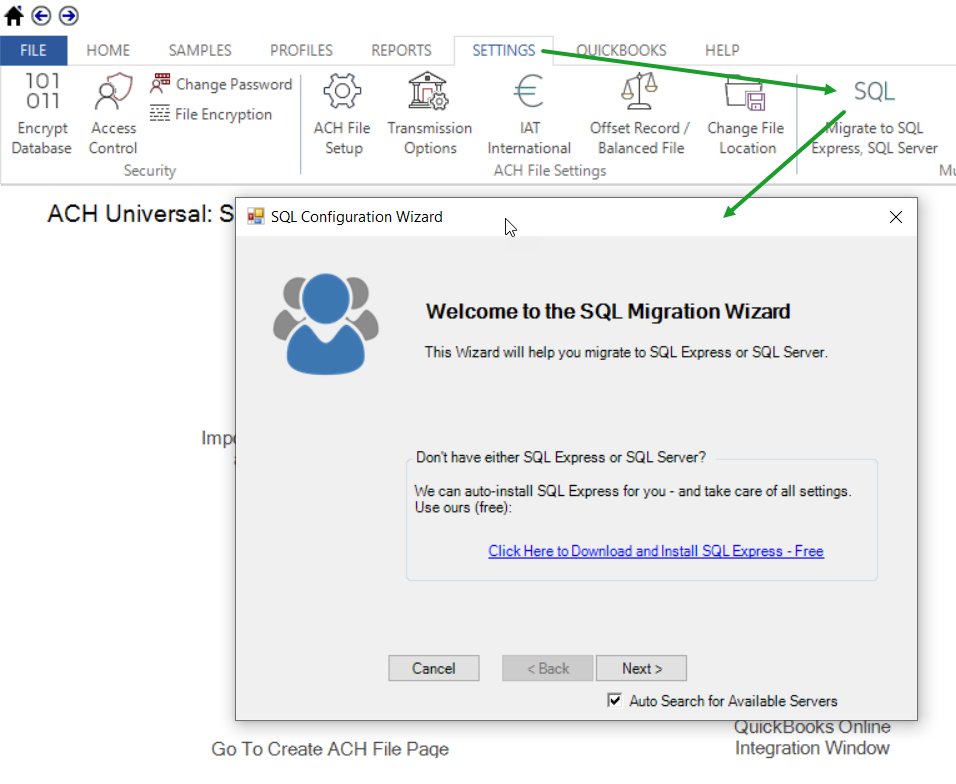The height and width of the screenshot is (784, 956).
Task: Click the Next button in the wizard
Action: coord(641,668)
